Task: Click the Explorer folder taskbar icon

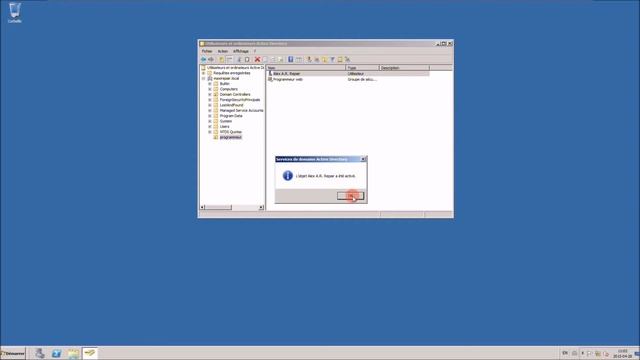Action: [x=73, y=353]
